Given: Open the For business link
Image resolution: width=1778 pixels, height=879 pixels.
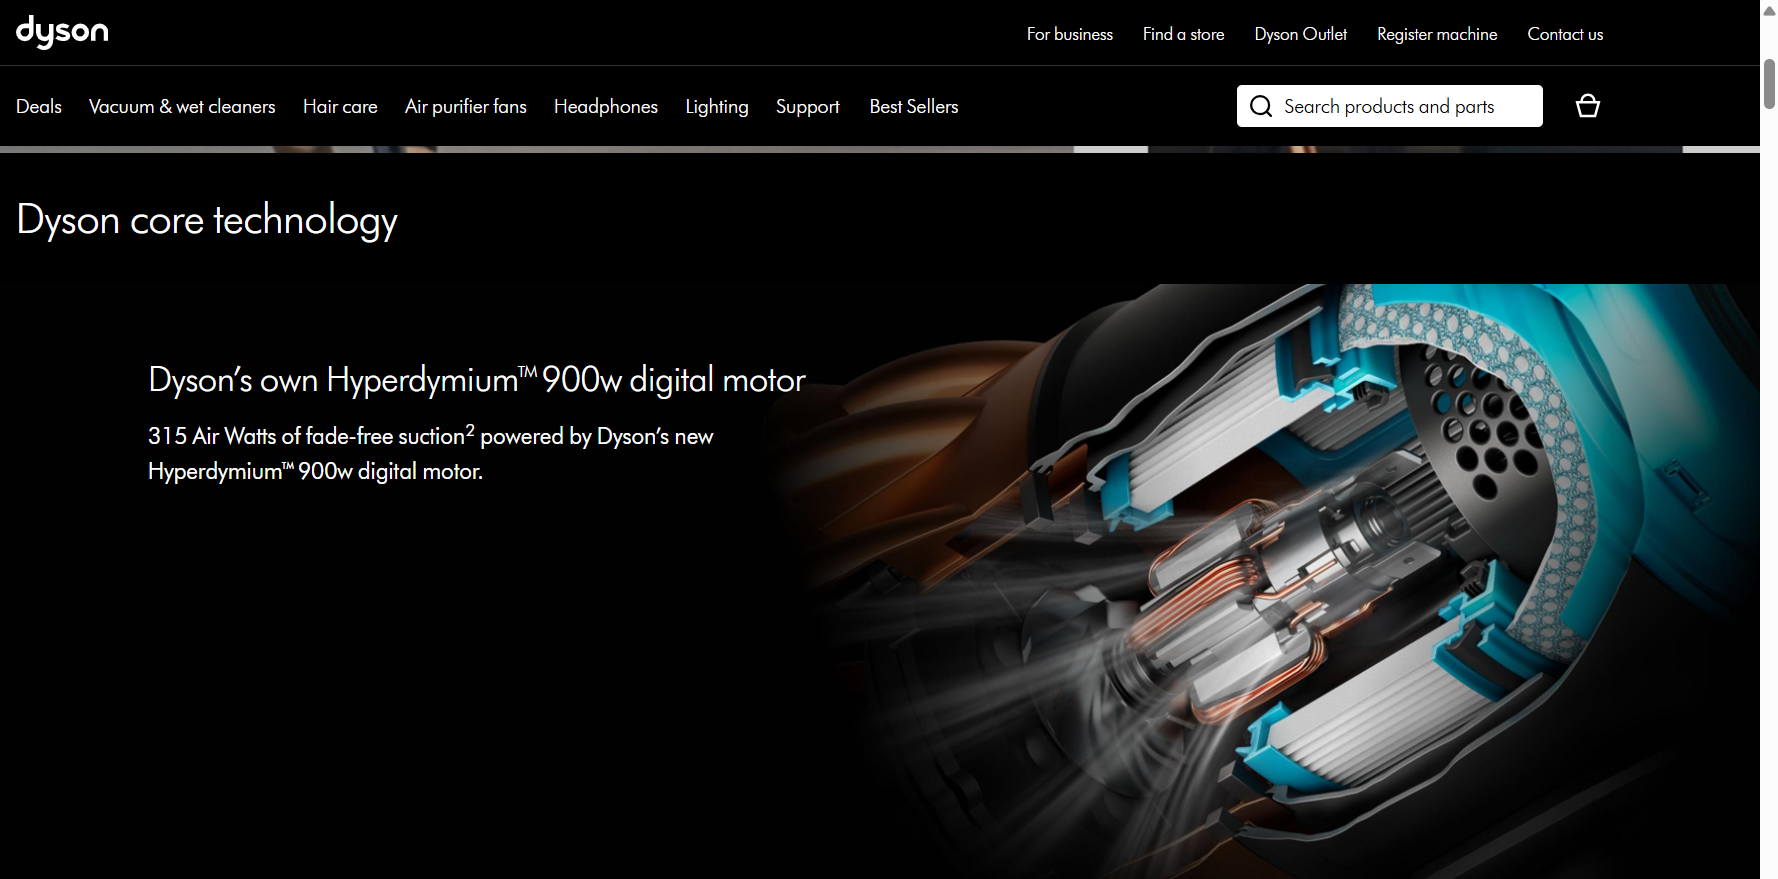Looking at the screenshot, I should pyautogui.click(x=1069, y=34).
